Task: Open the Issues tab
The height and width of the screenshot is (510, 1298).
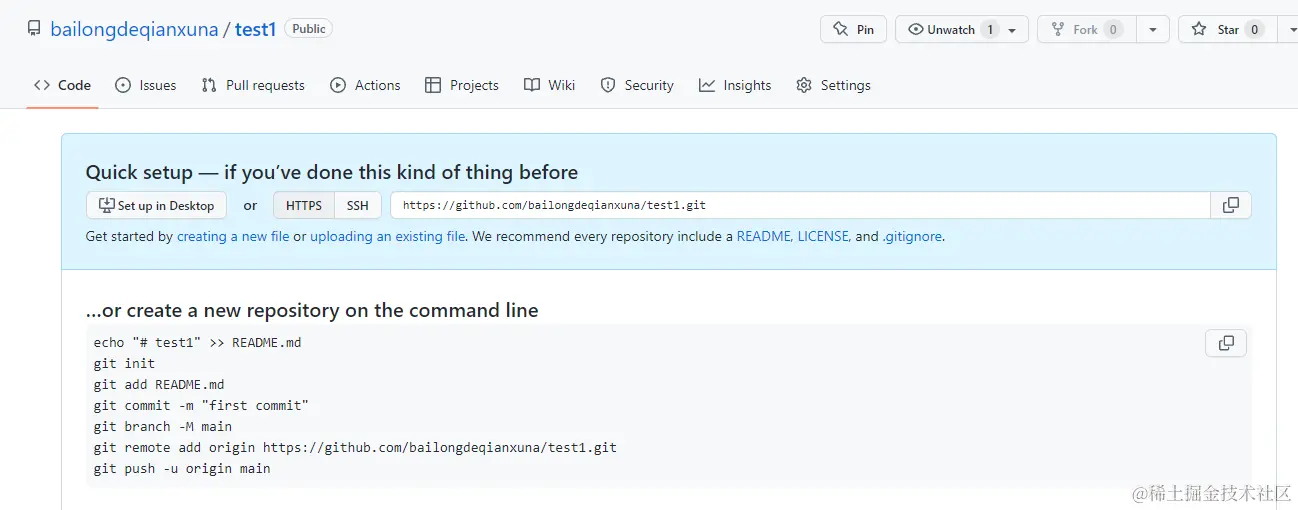Action: point(146,85)
